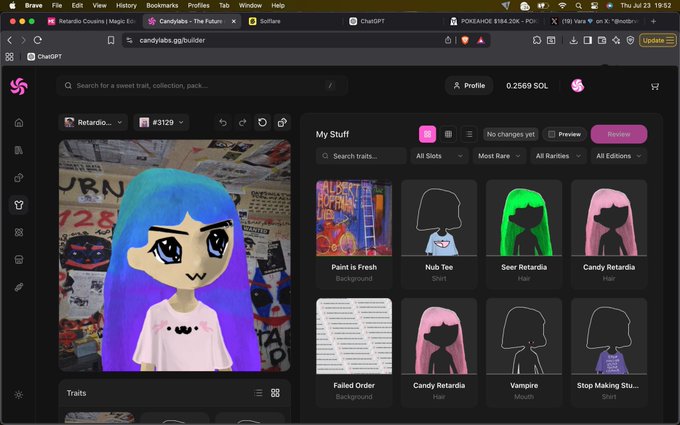This screenshot has width=680, height=425.
Task: Click the redo arrow above the avatar
Action: [242, 123]
